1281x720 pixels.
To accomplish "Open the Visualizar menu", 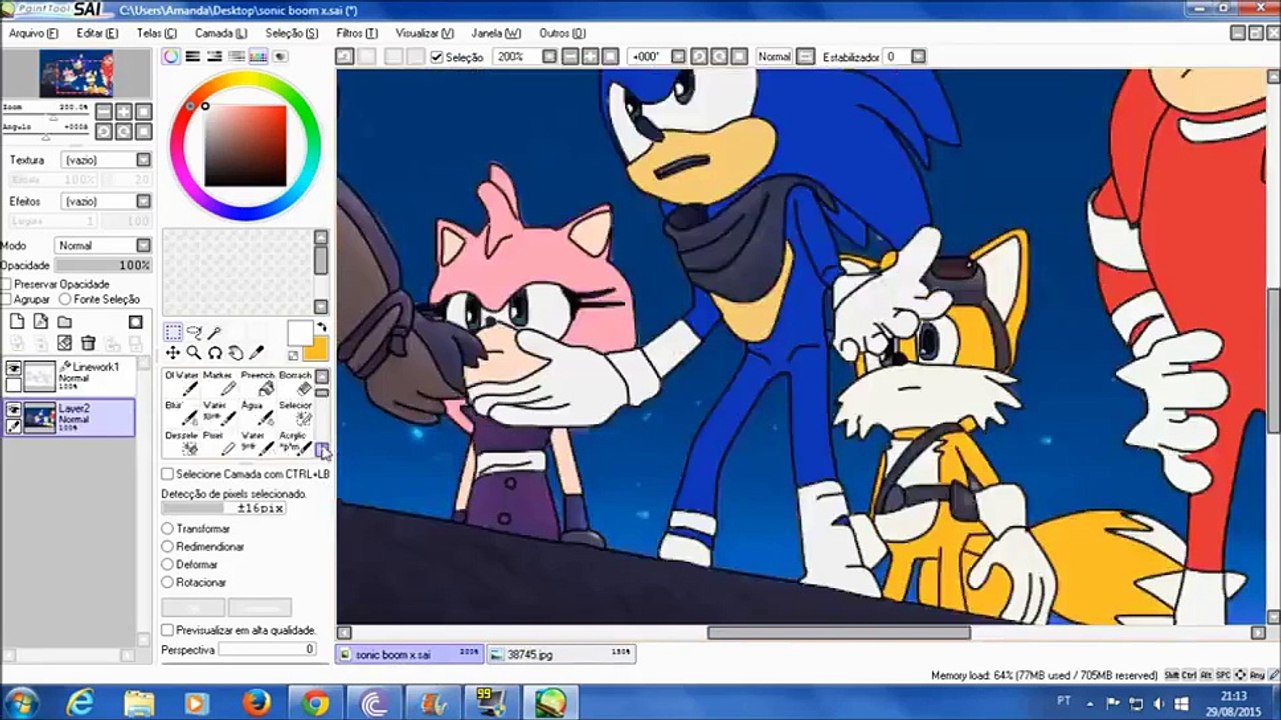I will 424,33.
